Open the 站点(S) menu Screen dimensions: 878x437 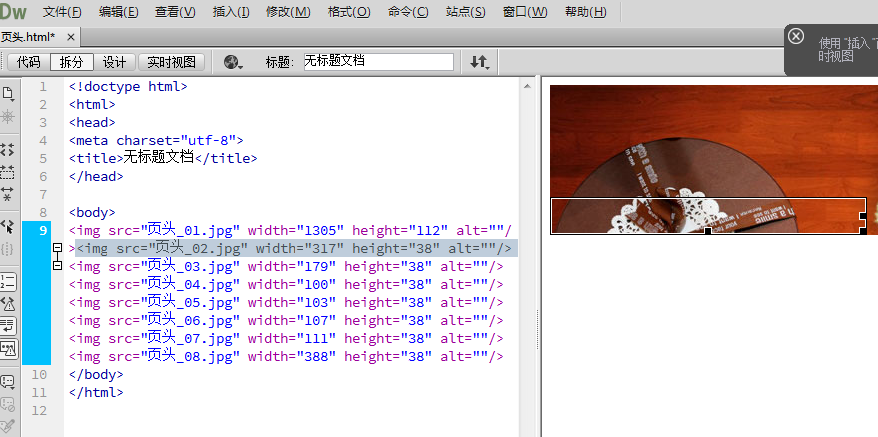[466, 12]
